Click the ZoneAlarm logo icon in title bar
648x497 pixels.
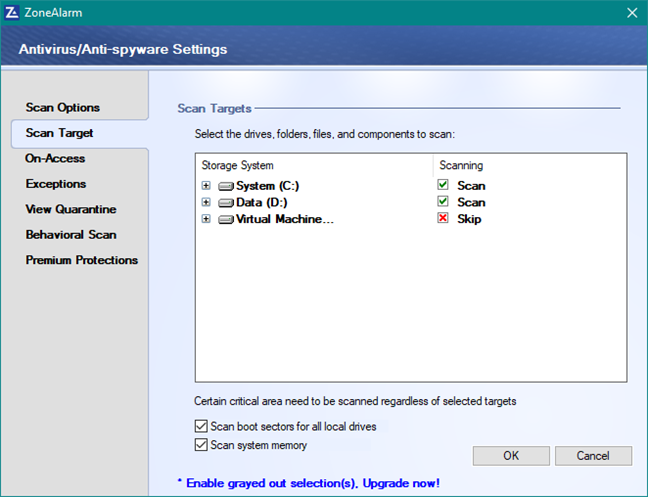12,12
